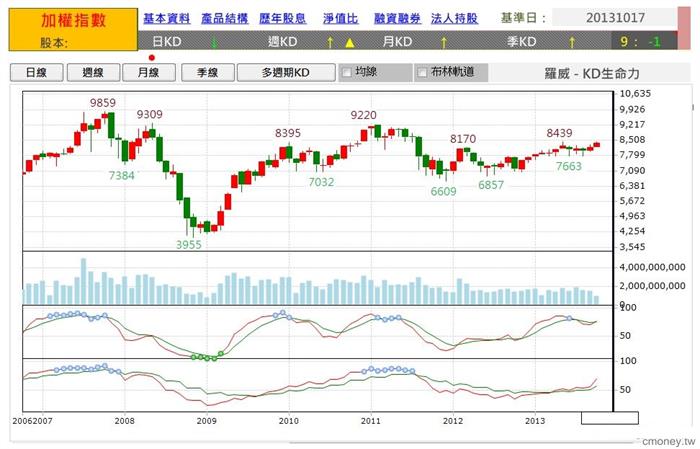Click the 基準日 date field 20131017
The height and width of the screenshot is (449, 700).
point(615,18)
